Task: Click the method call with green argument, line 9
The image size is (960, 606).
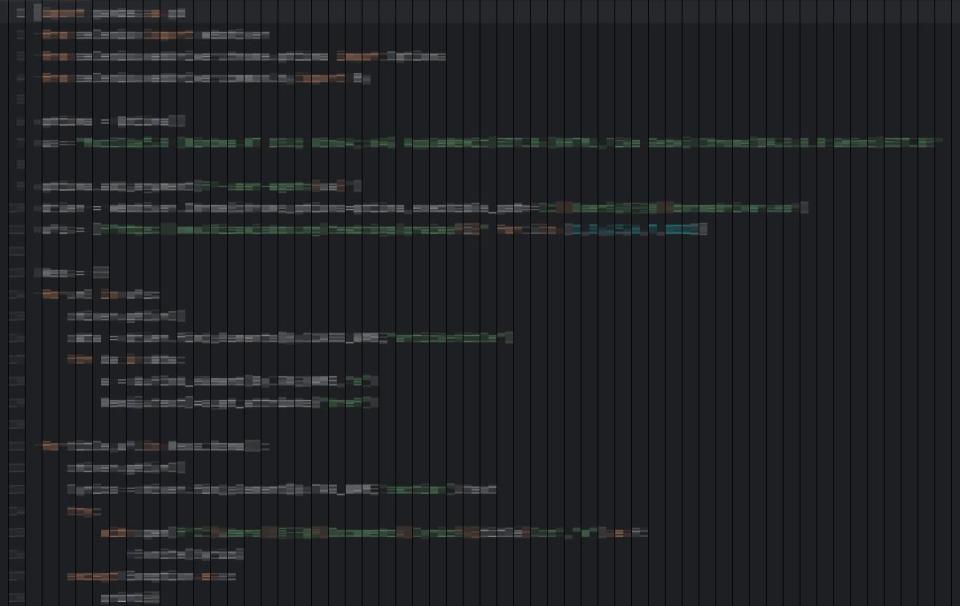Action: (200, 186)
